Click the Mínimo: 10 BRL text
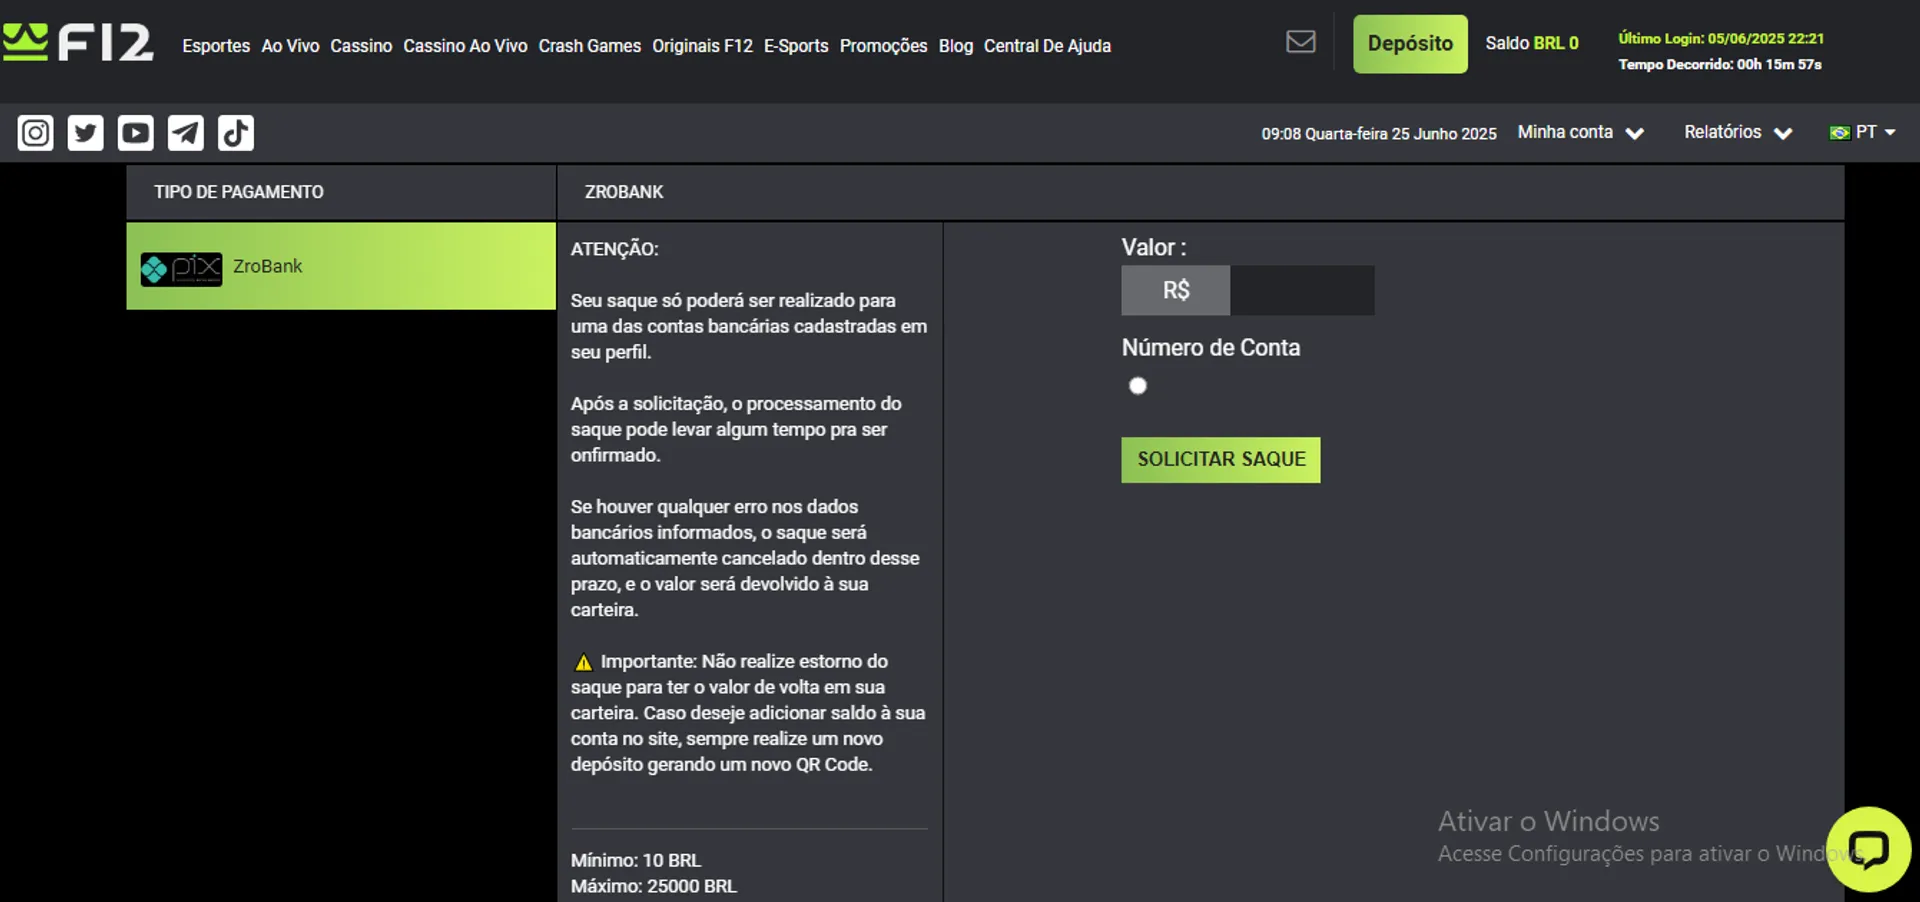Screen dimensions: 1920x902 pyautogui.click(x=636, y=860)
